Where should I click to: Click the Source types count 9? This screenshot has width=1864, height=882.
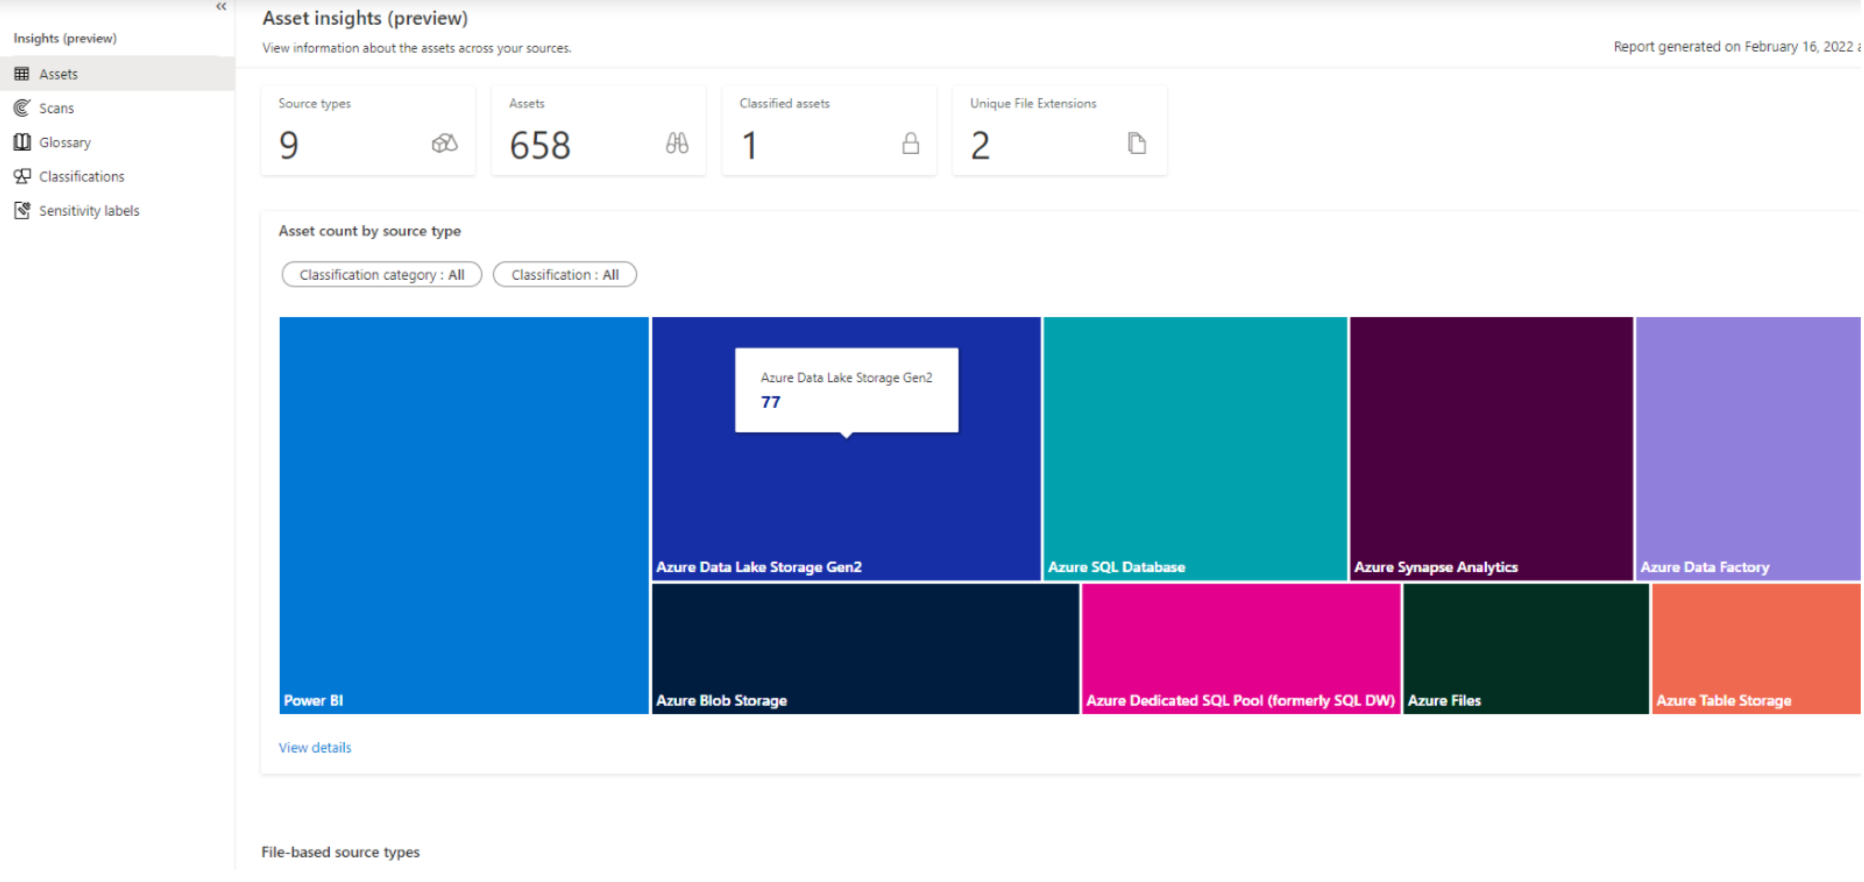click(x=289, y=146)
